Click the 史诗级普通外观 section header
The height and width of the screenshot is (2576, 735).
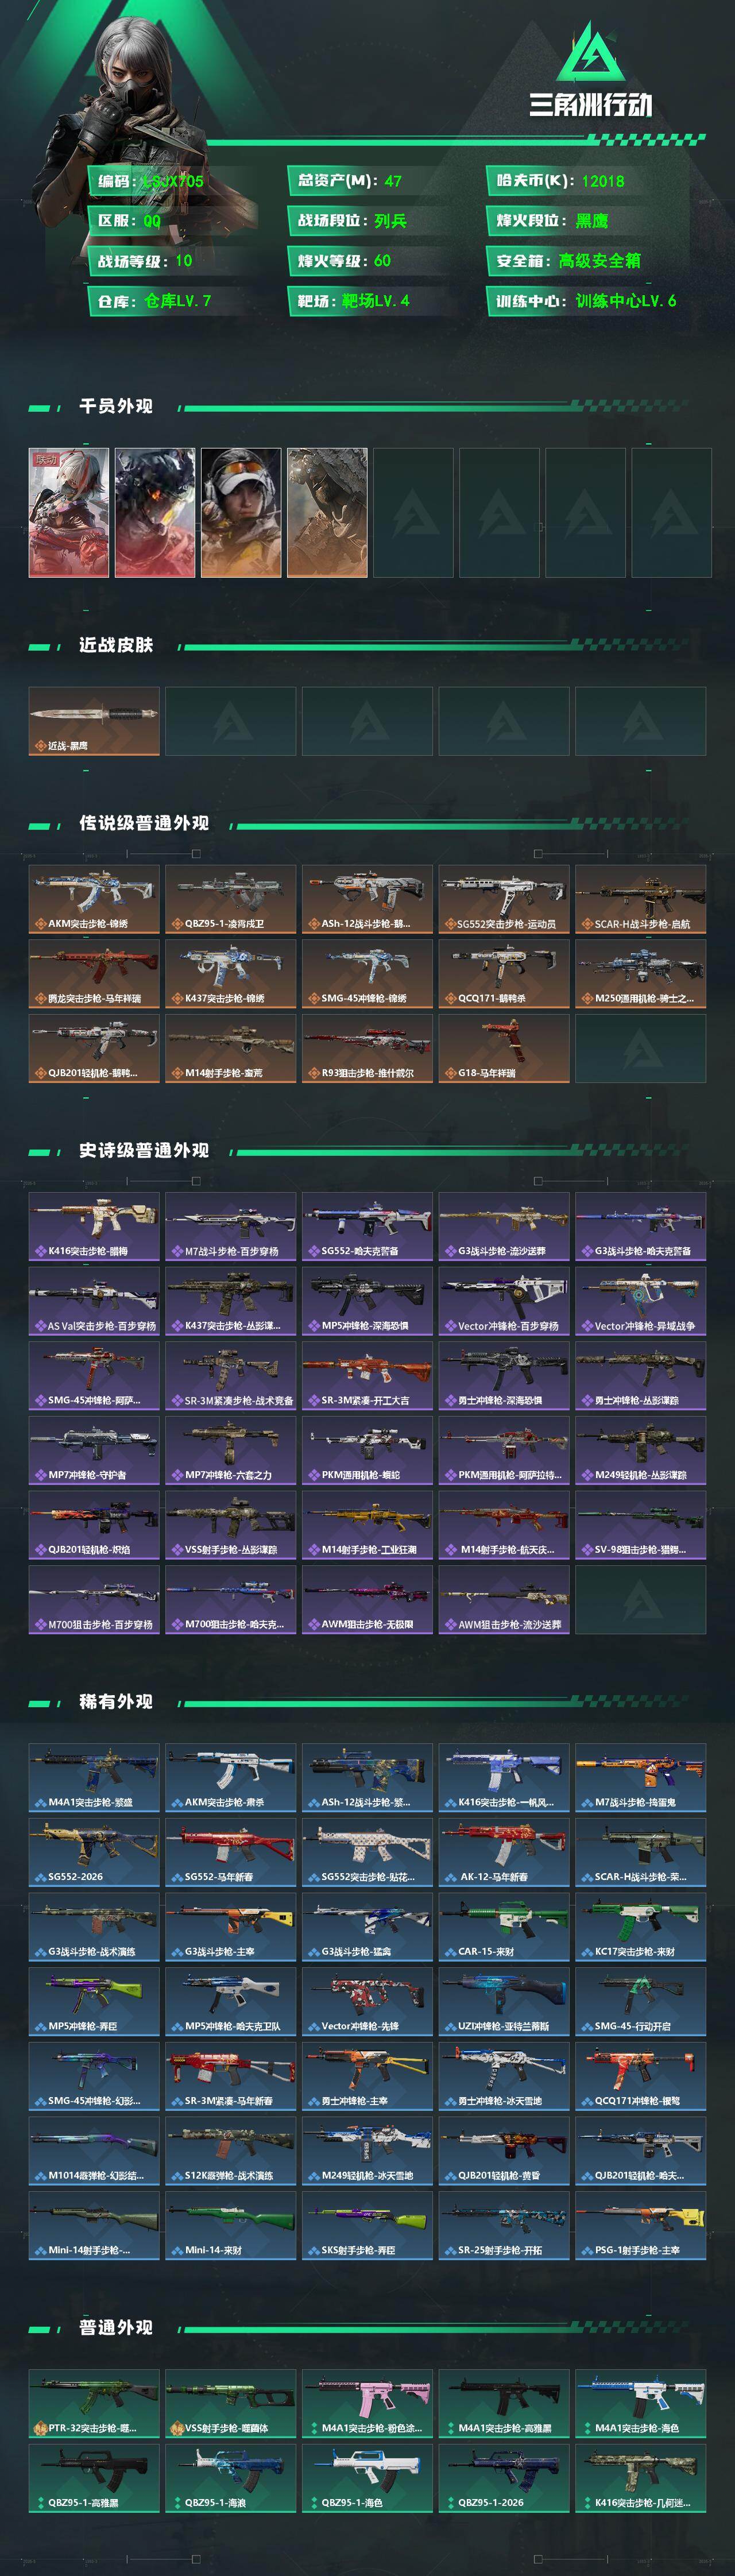click(144, 1150)
